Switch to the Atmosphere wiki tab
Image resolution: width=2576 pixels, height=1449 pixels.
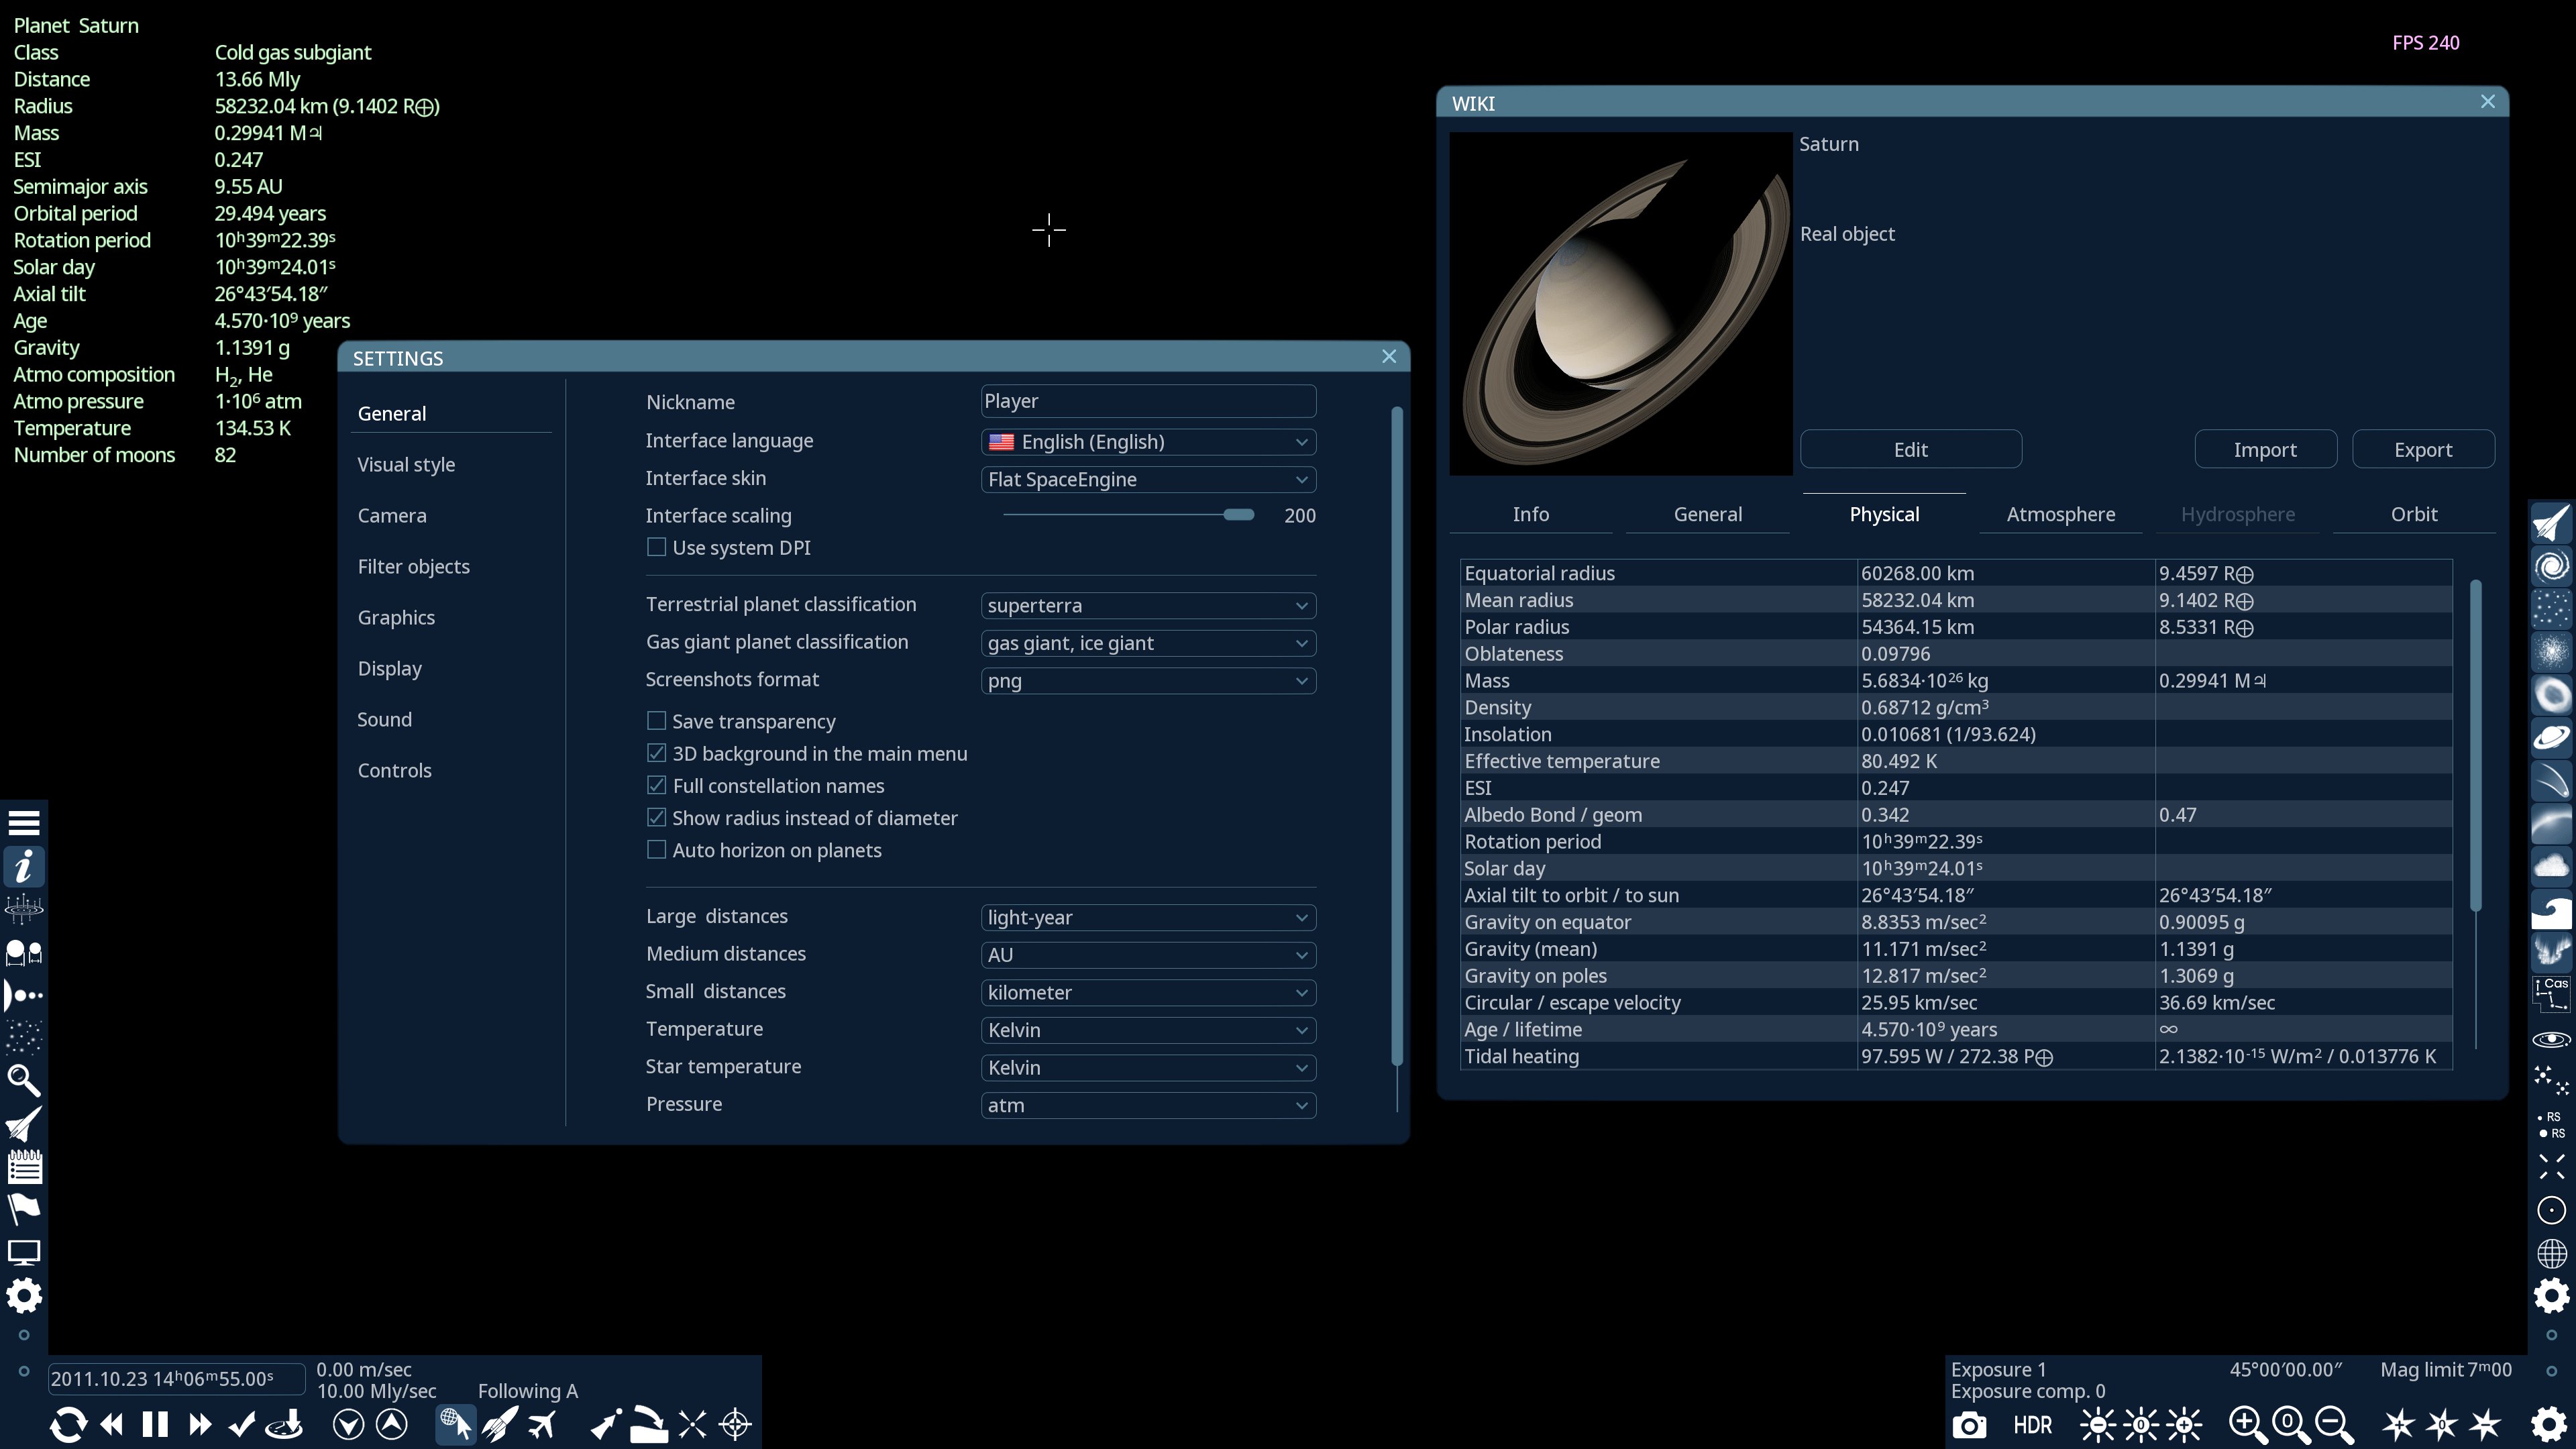coord(2060,514)
